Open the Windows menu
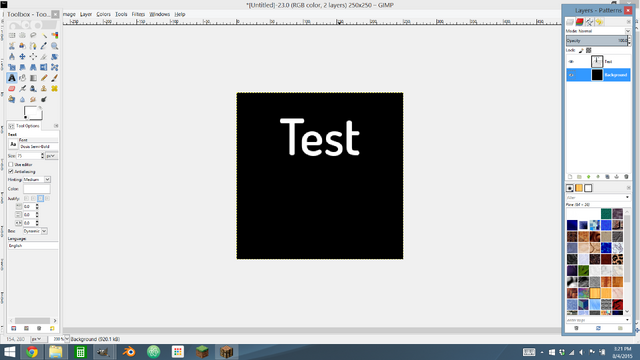The image size is (640, 360). coord(160,14)
